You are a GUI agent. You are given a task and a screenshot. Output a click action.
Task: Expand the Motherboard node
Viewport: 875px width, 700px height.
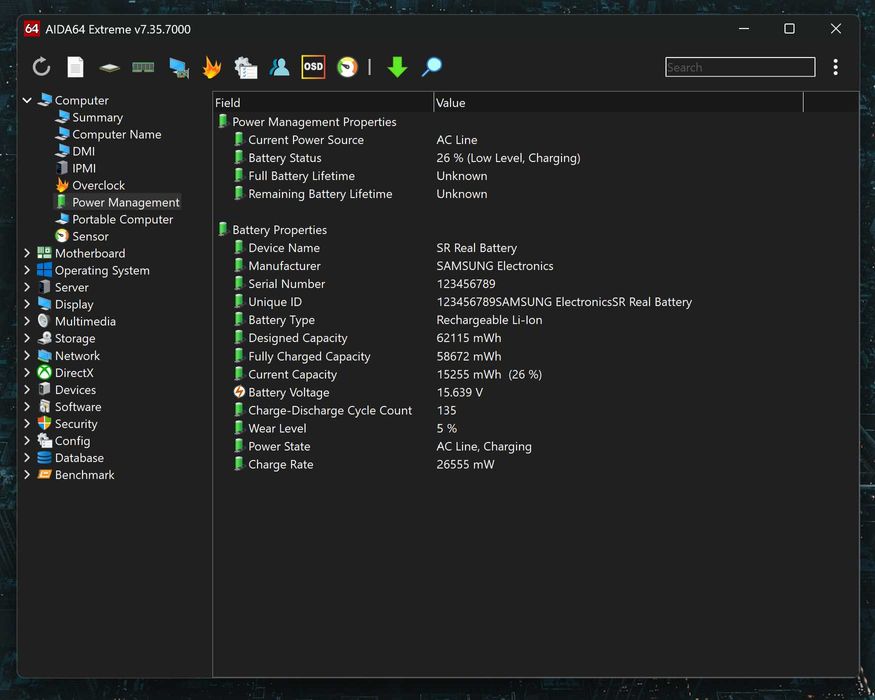pyautogui.click(x=27, y=253)
